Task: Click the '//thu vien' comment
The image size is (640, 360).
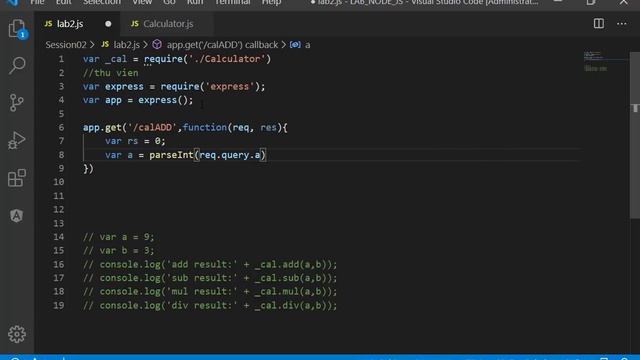Action: click(111, 73)
